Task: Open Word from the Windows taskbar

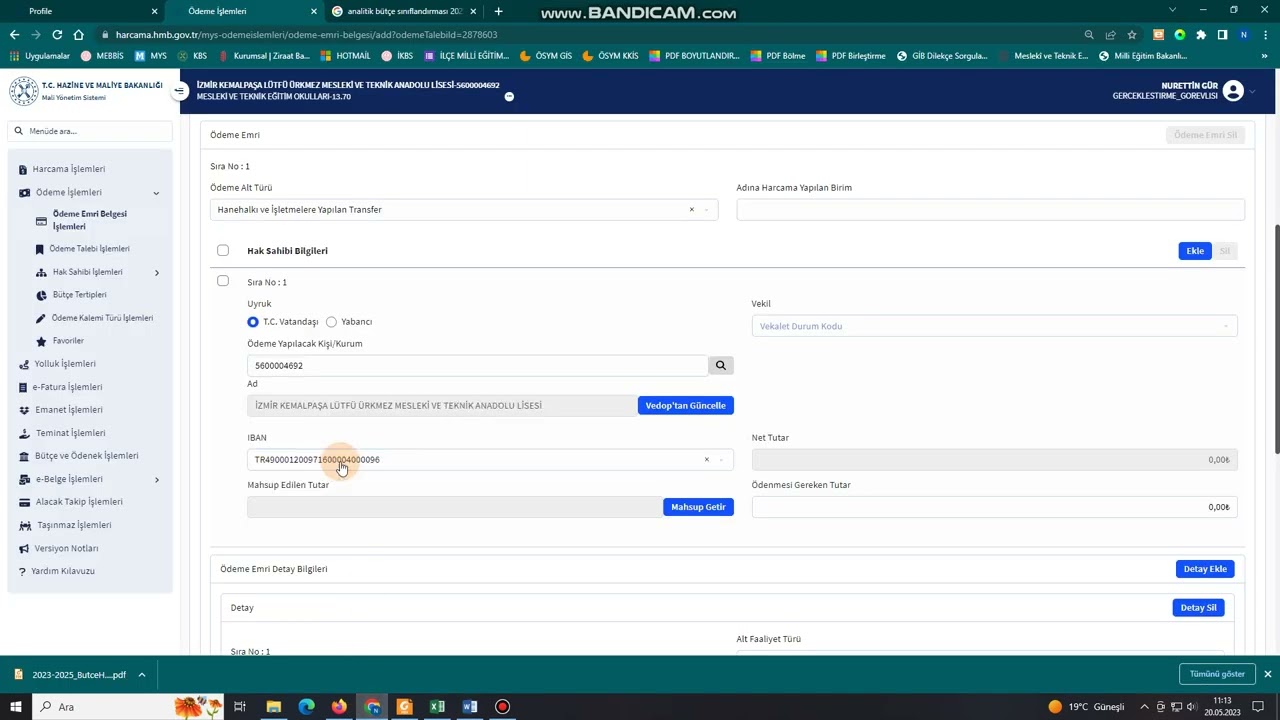Action: click(x=470, y=707)
